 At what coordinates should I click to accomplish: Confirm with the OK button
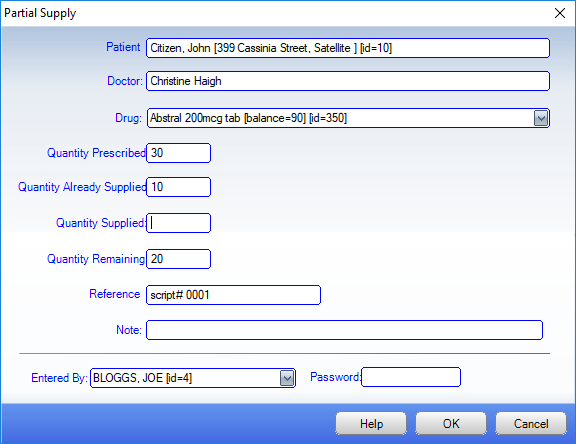[x=451, y=423]
